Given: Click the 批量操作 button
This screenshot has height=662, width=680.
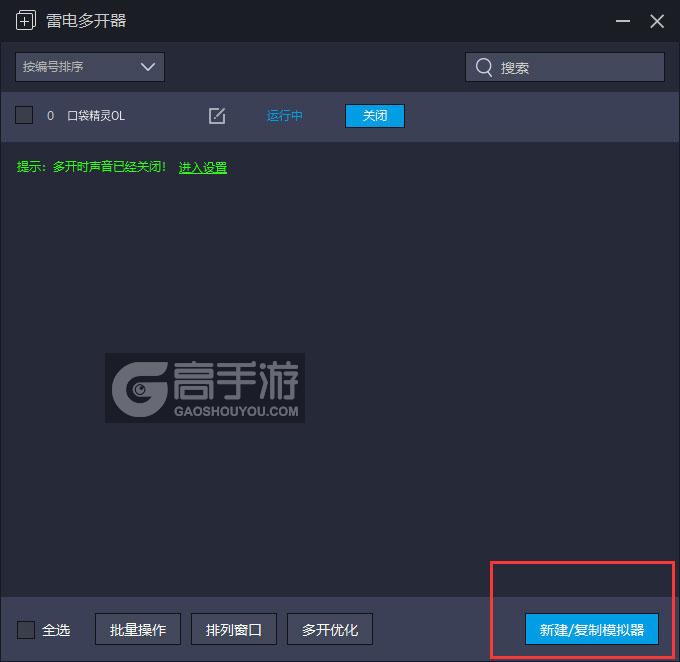Looking at the screenshot, I should [138, 629].
